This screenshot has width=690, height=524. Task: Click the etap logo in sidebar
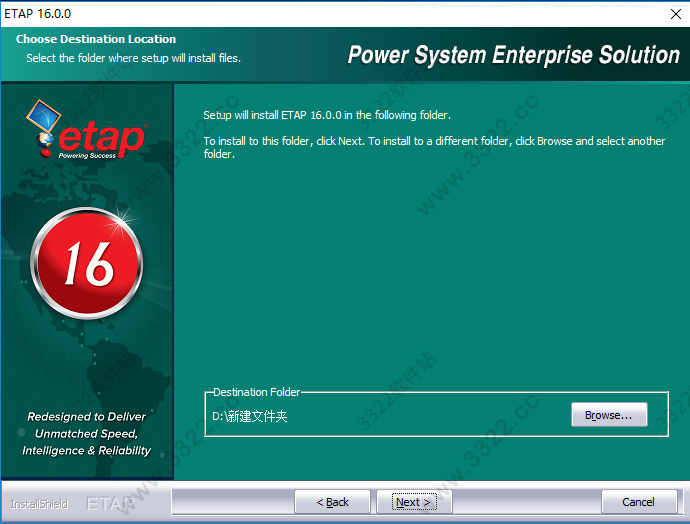pos(86,130)
